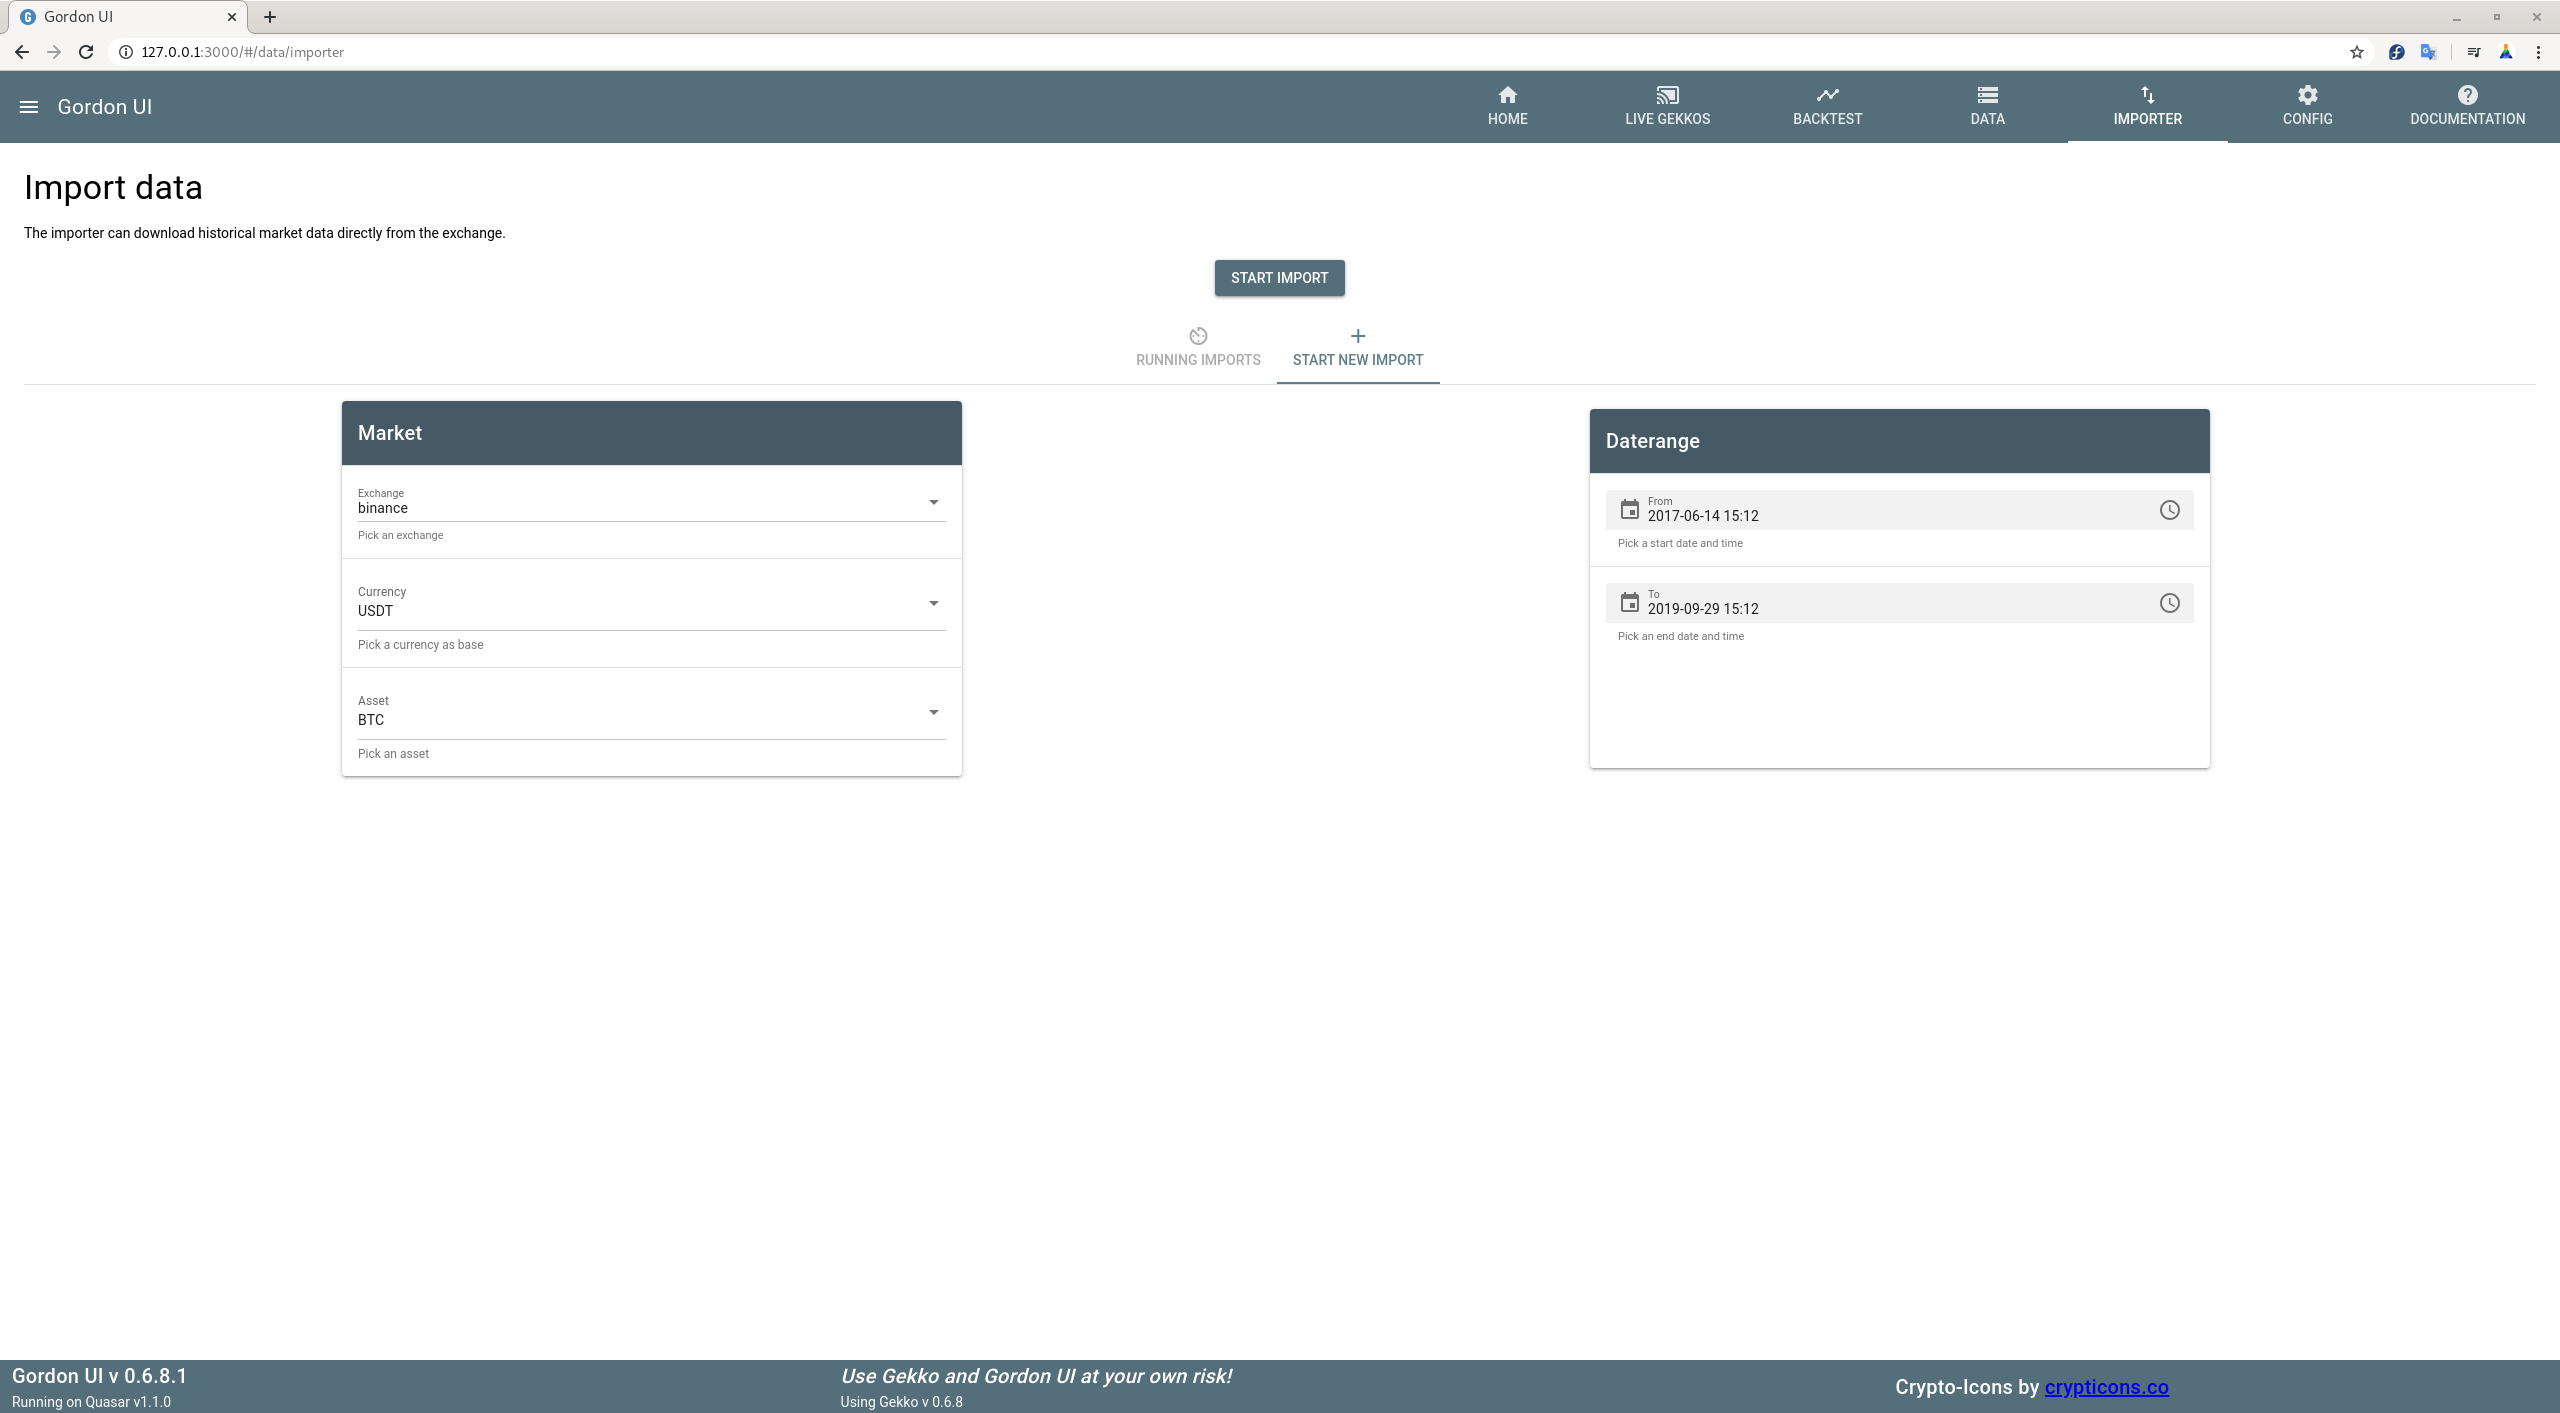Reload the page in browser
Viewport: 2560px width, 1413px height.
click(86, 52)
